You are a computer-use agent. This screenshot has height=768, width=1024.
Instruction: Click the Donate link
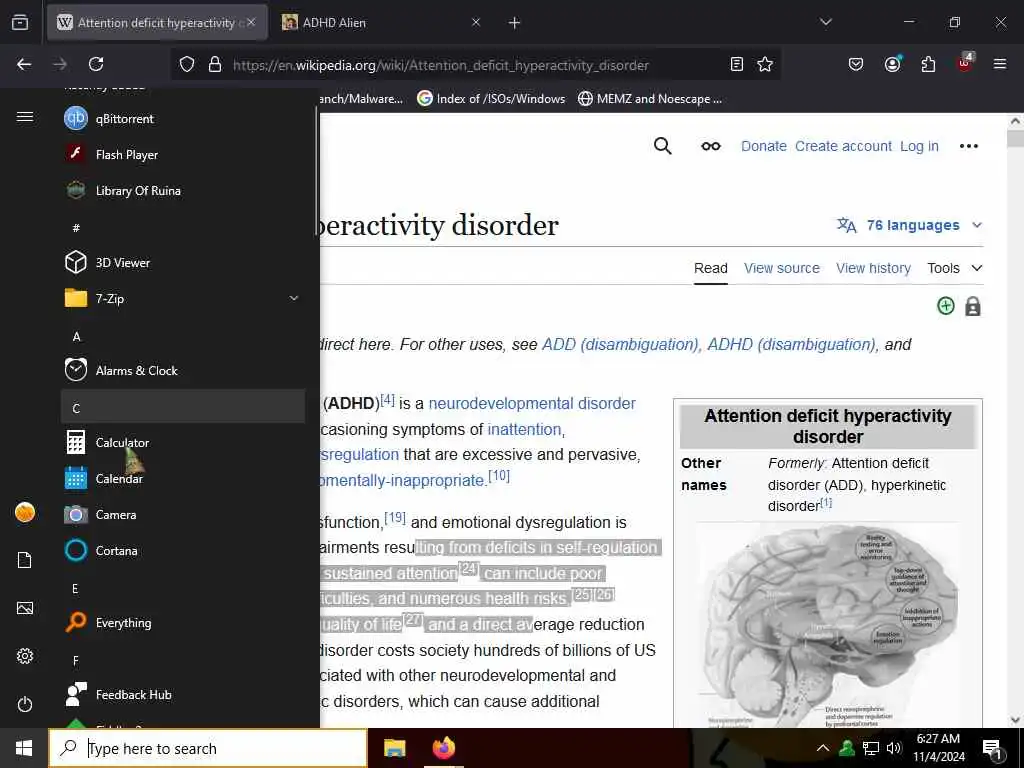pos(763,146)
